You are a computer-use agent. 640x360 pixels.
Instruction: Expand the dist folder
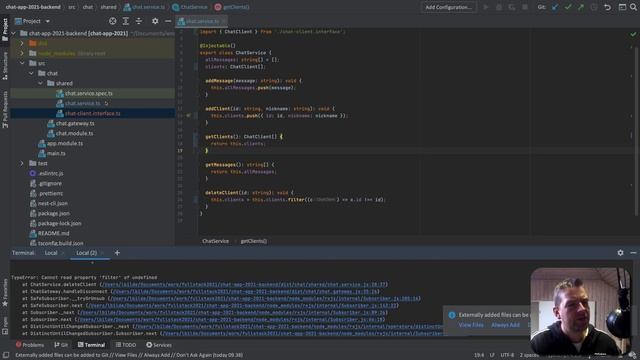coord(22,43)
